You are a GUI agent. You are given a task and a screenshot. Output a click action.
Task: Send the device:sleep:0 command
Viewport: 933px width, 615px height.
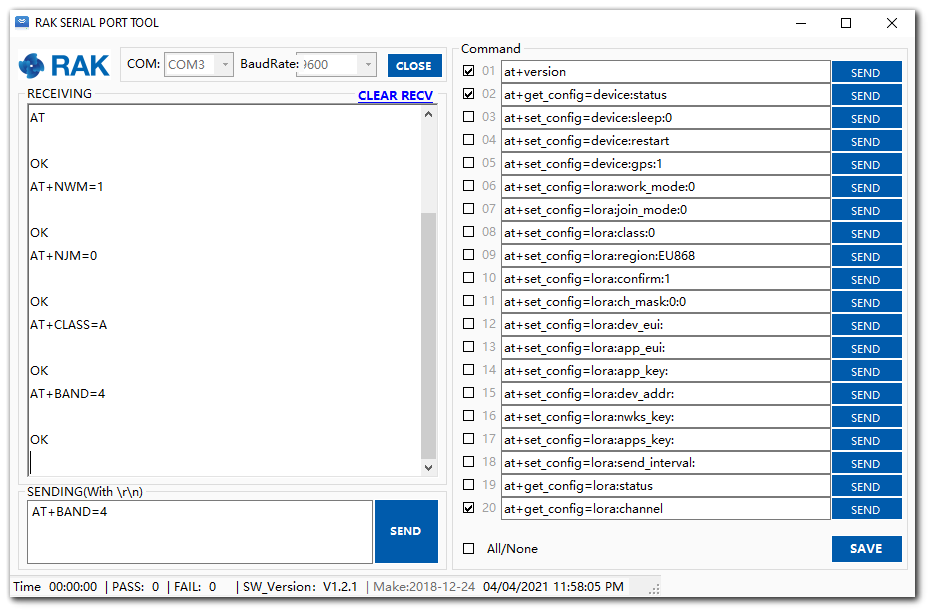tap(866, 118)
